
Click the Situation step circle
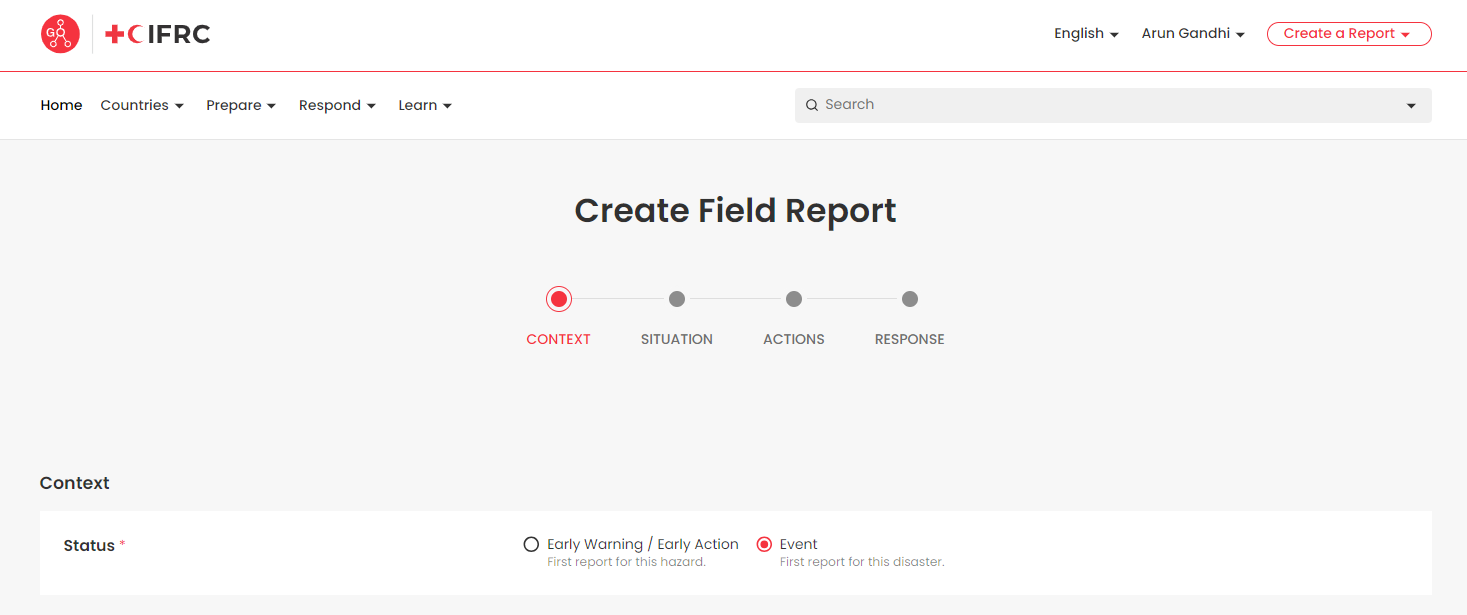click(677, 299)
